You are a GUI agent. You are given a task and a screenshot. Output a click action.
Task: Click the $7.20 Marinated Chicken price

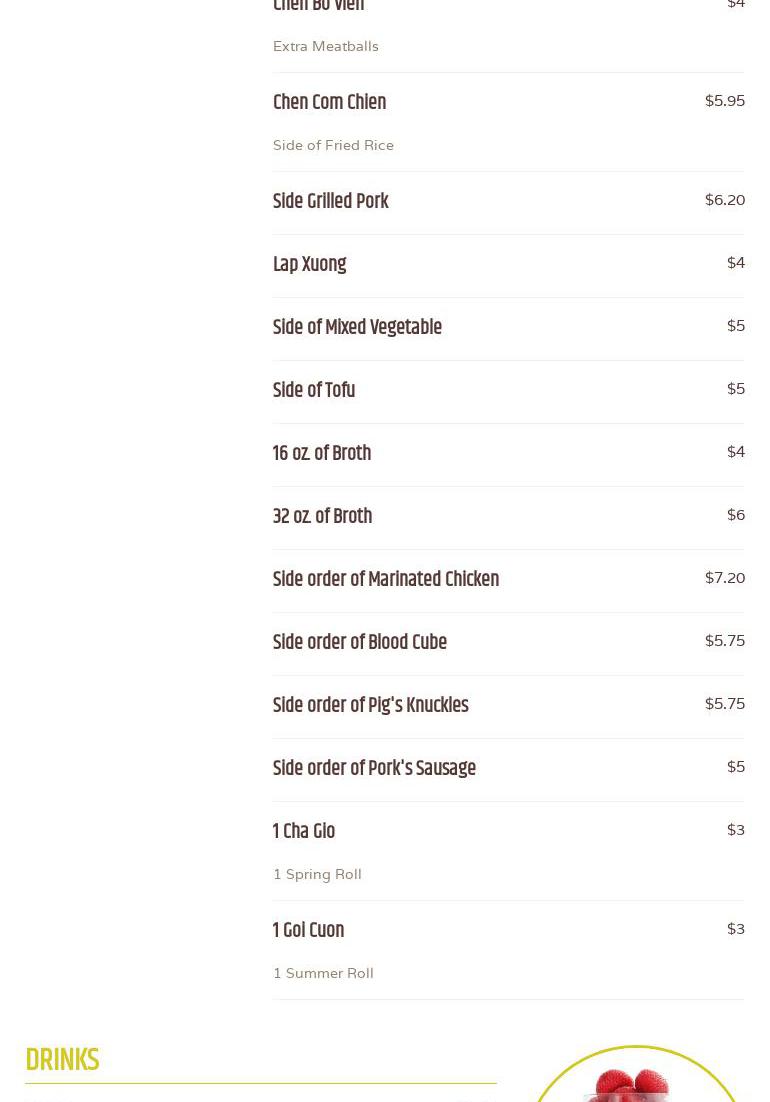coord(724,578)
